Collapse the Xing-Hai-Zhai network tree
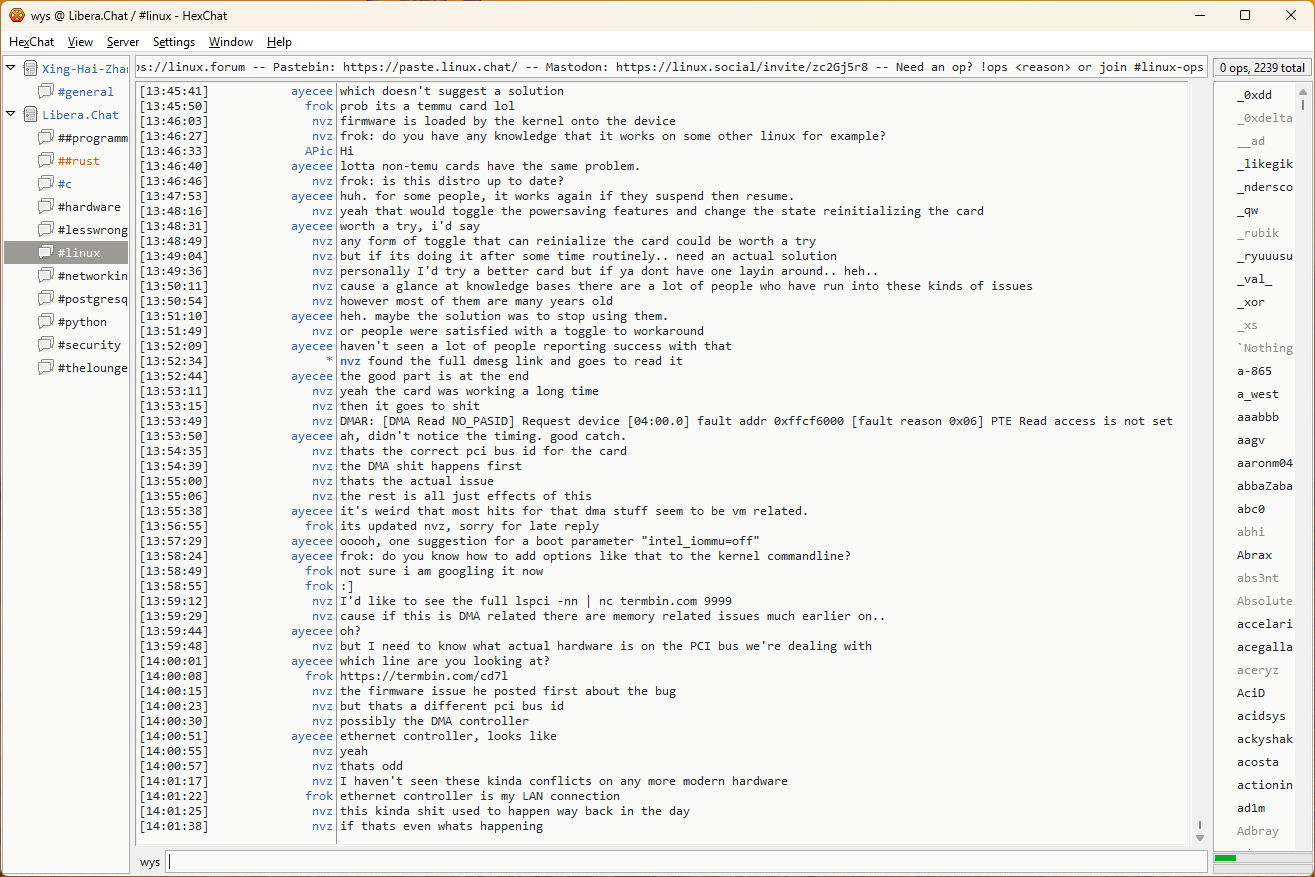Image resolution: width=1315 pixels, height=877 pixels. tap(11, 68)
